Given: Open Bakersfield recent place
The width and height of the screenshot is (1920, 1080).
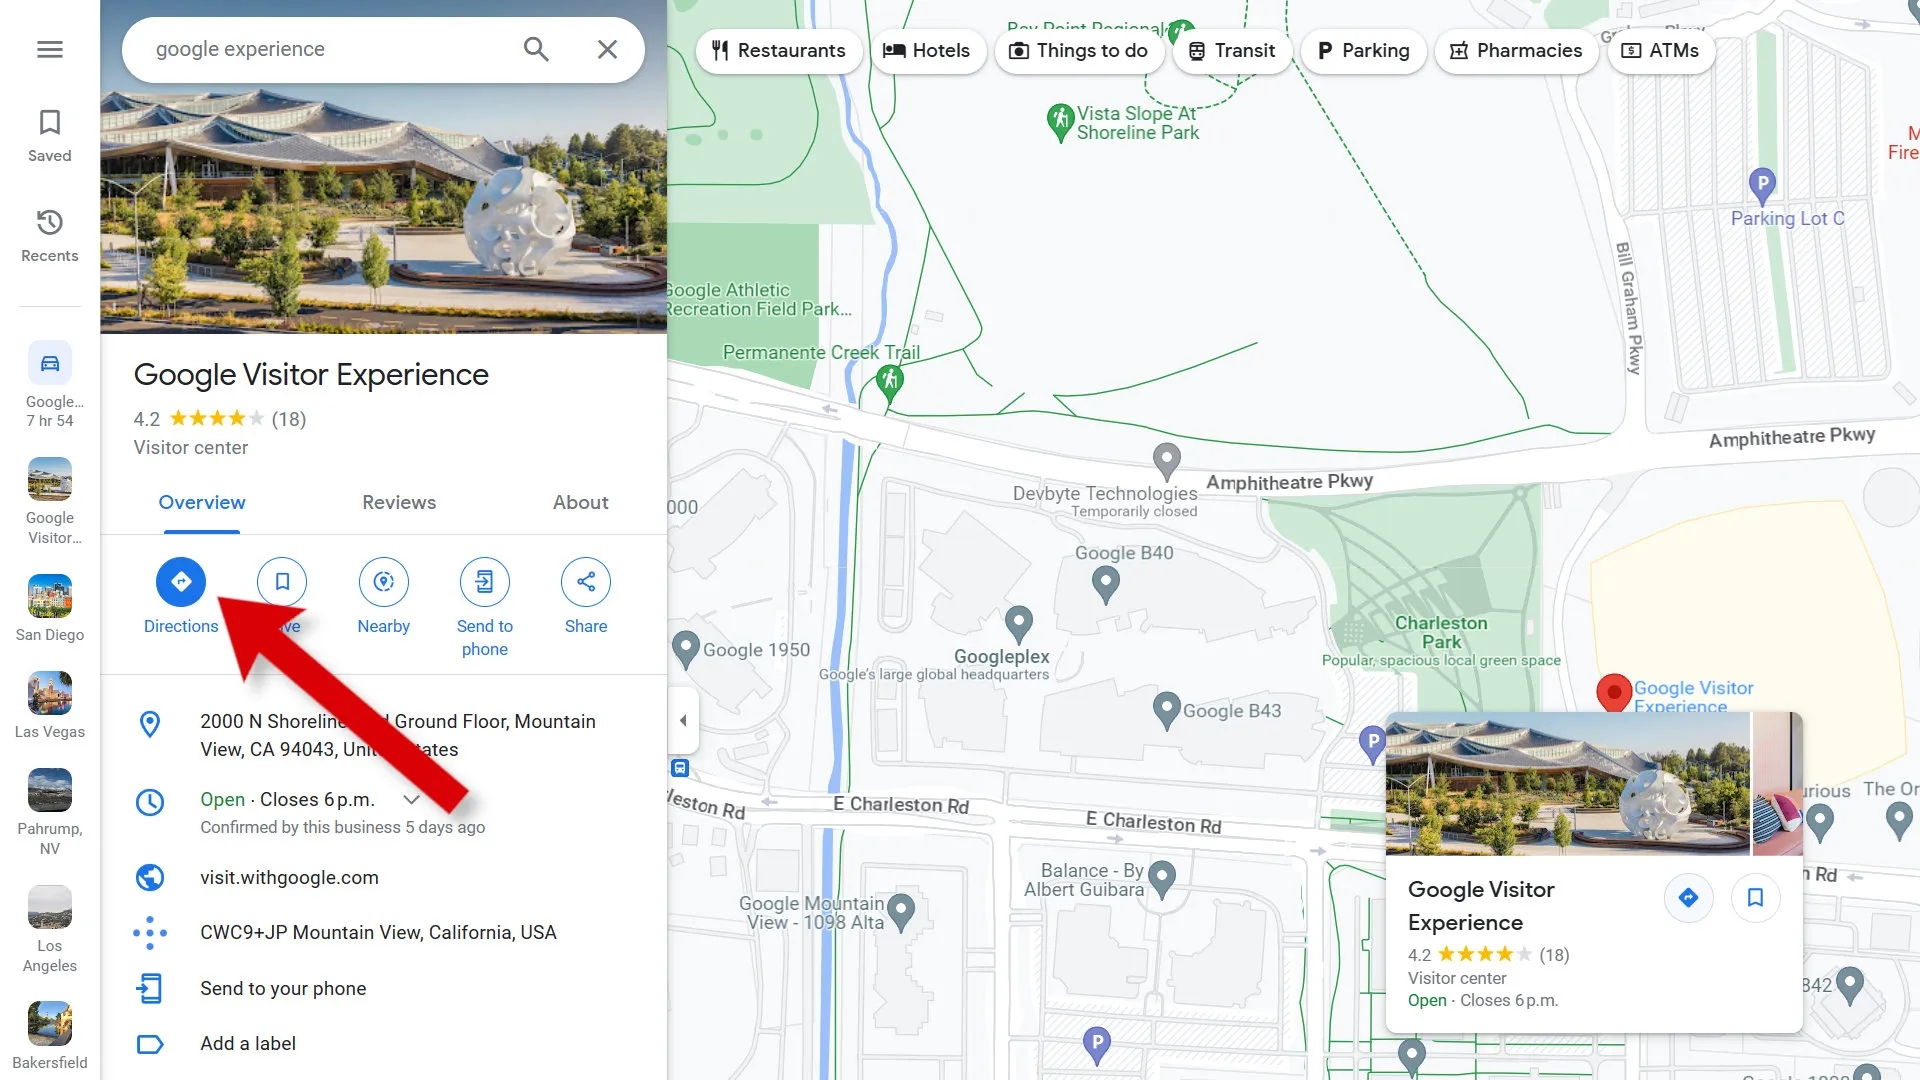Looking at the screenshot, I should 50,1036.
